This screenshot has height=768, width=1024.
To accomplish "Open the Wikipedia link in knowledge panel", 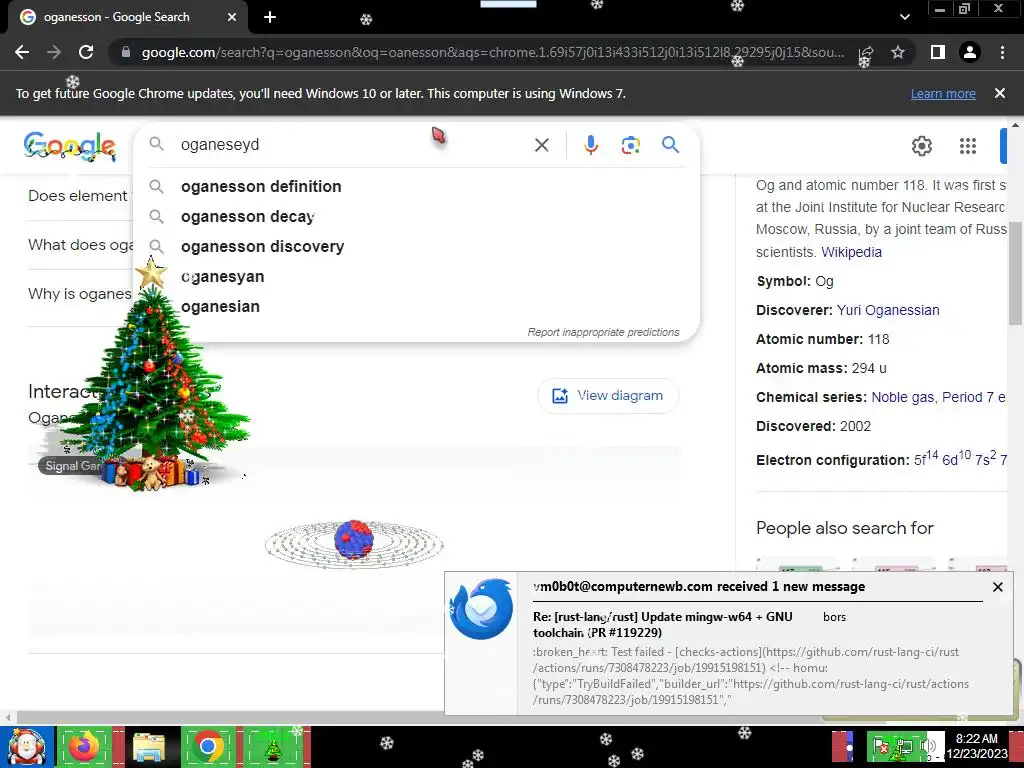I will [851, 252].
